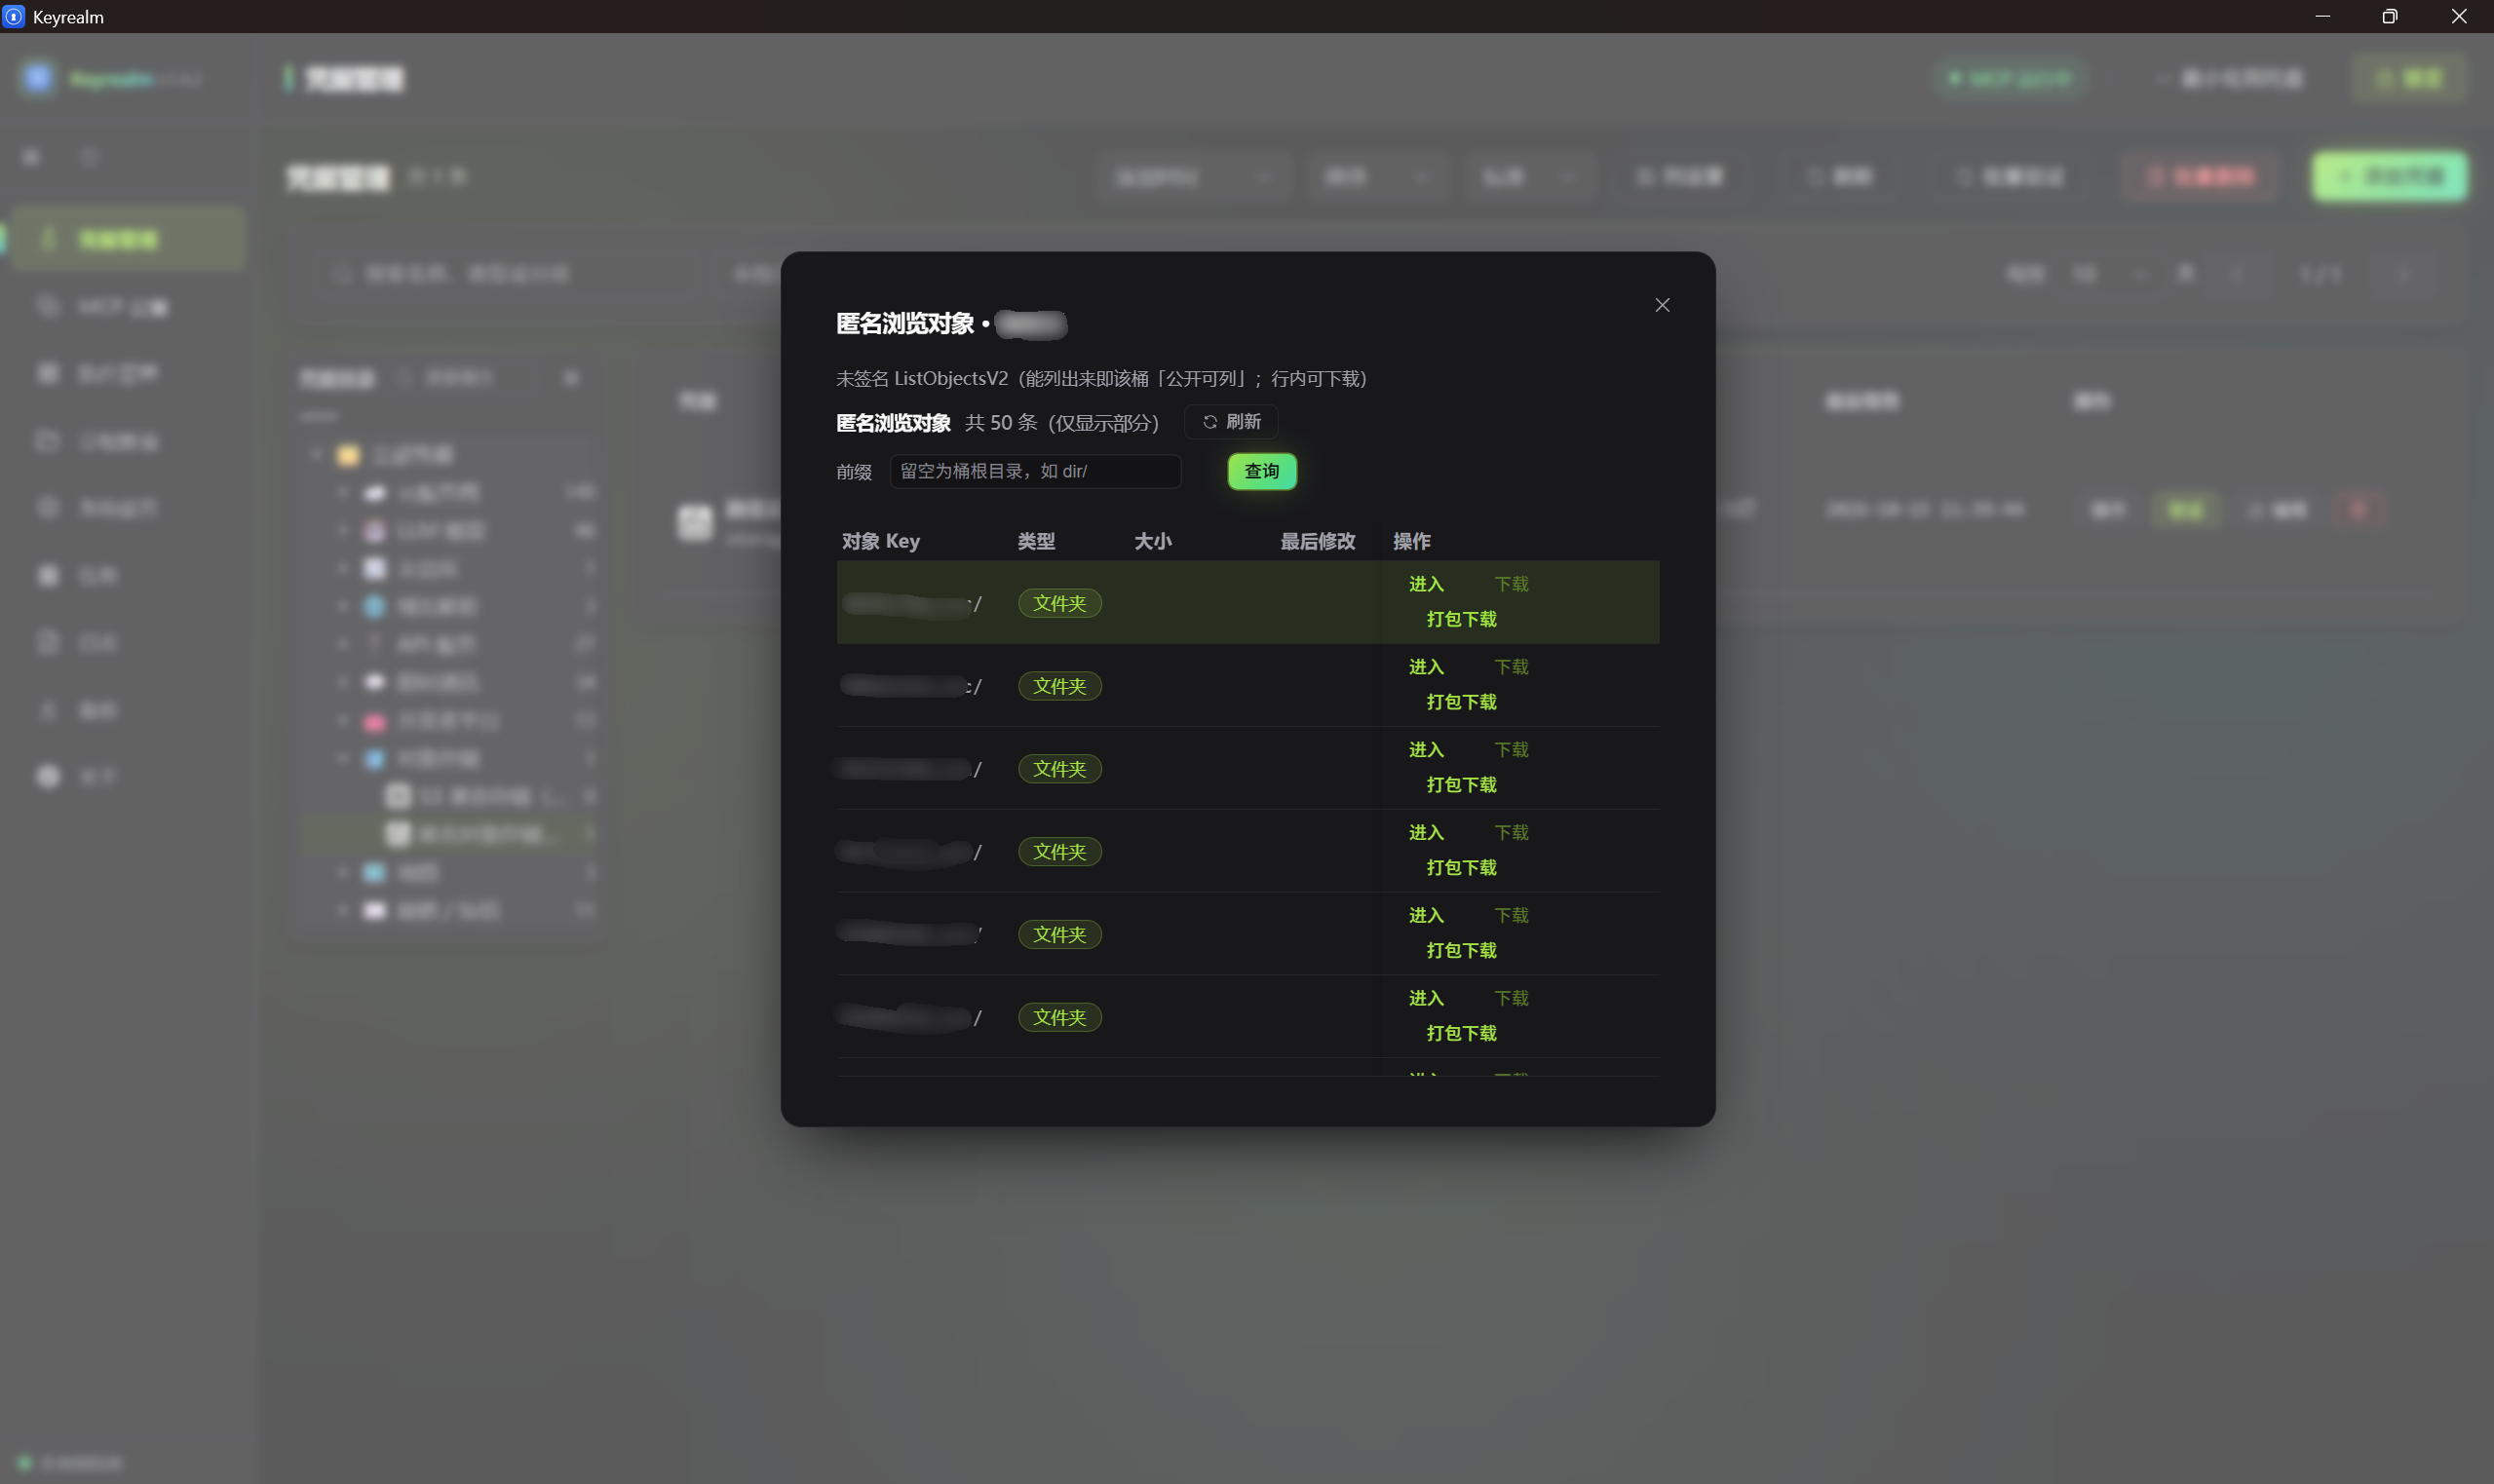The height and width of the screenshot is (1484, 2494).
Task: Click the 操作 column header
Action: [x=1411, y=541]
